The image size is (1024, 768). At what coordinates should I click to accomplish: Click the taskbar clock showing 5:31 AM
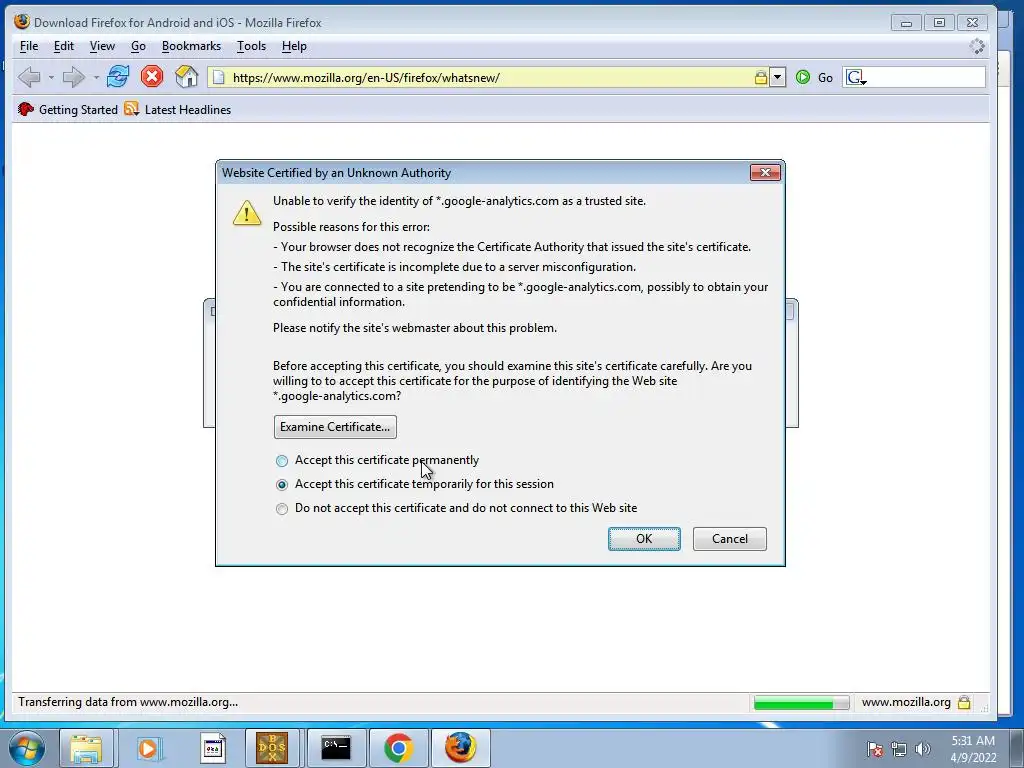tap(972, 741)
